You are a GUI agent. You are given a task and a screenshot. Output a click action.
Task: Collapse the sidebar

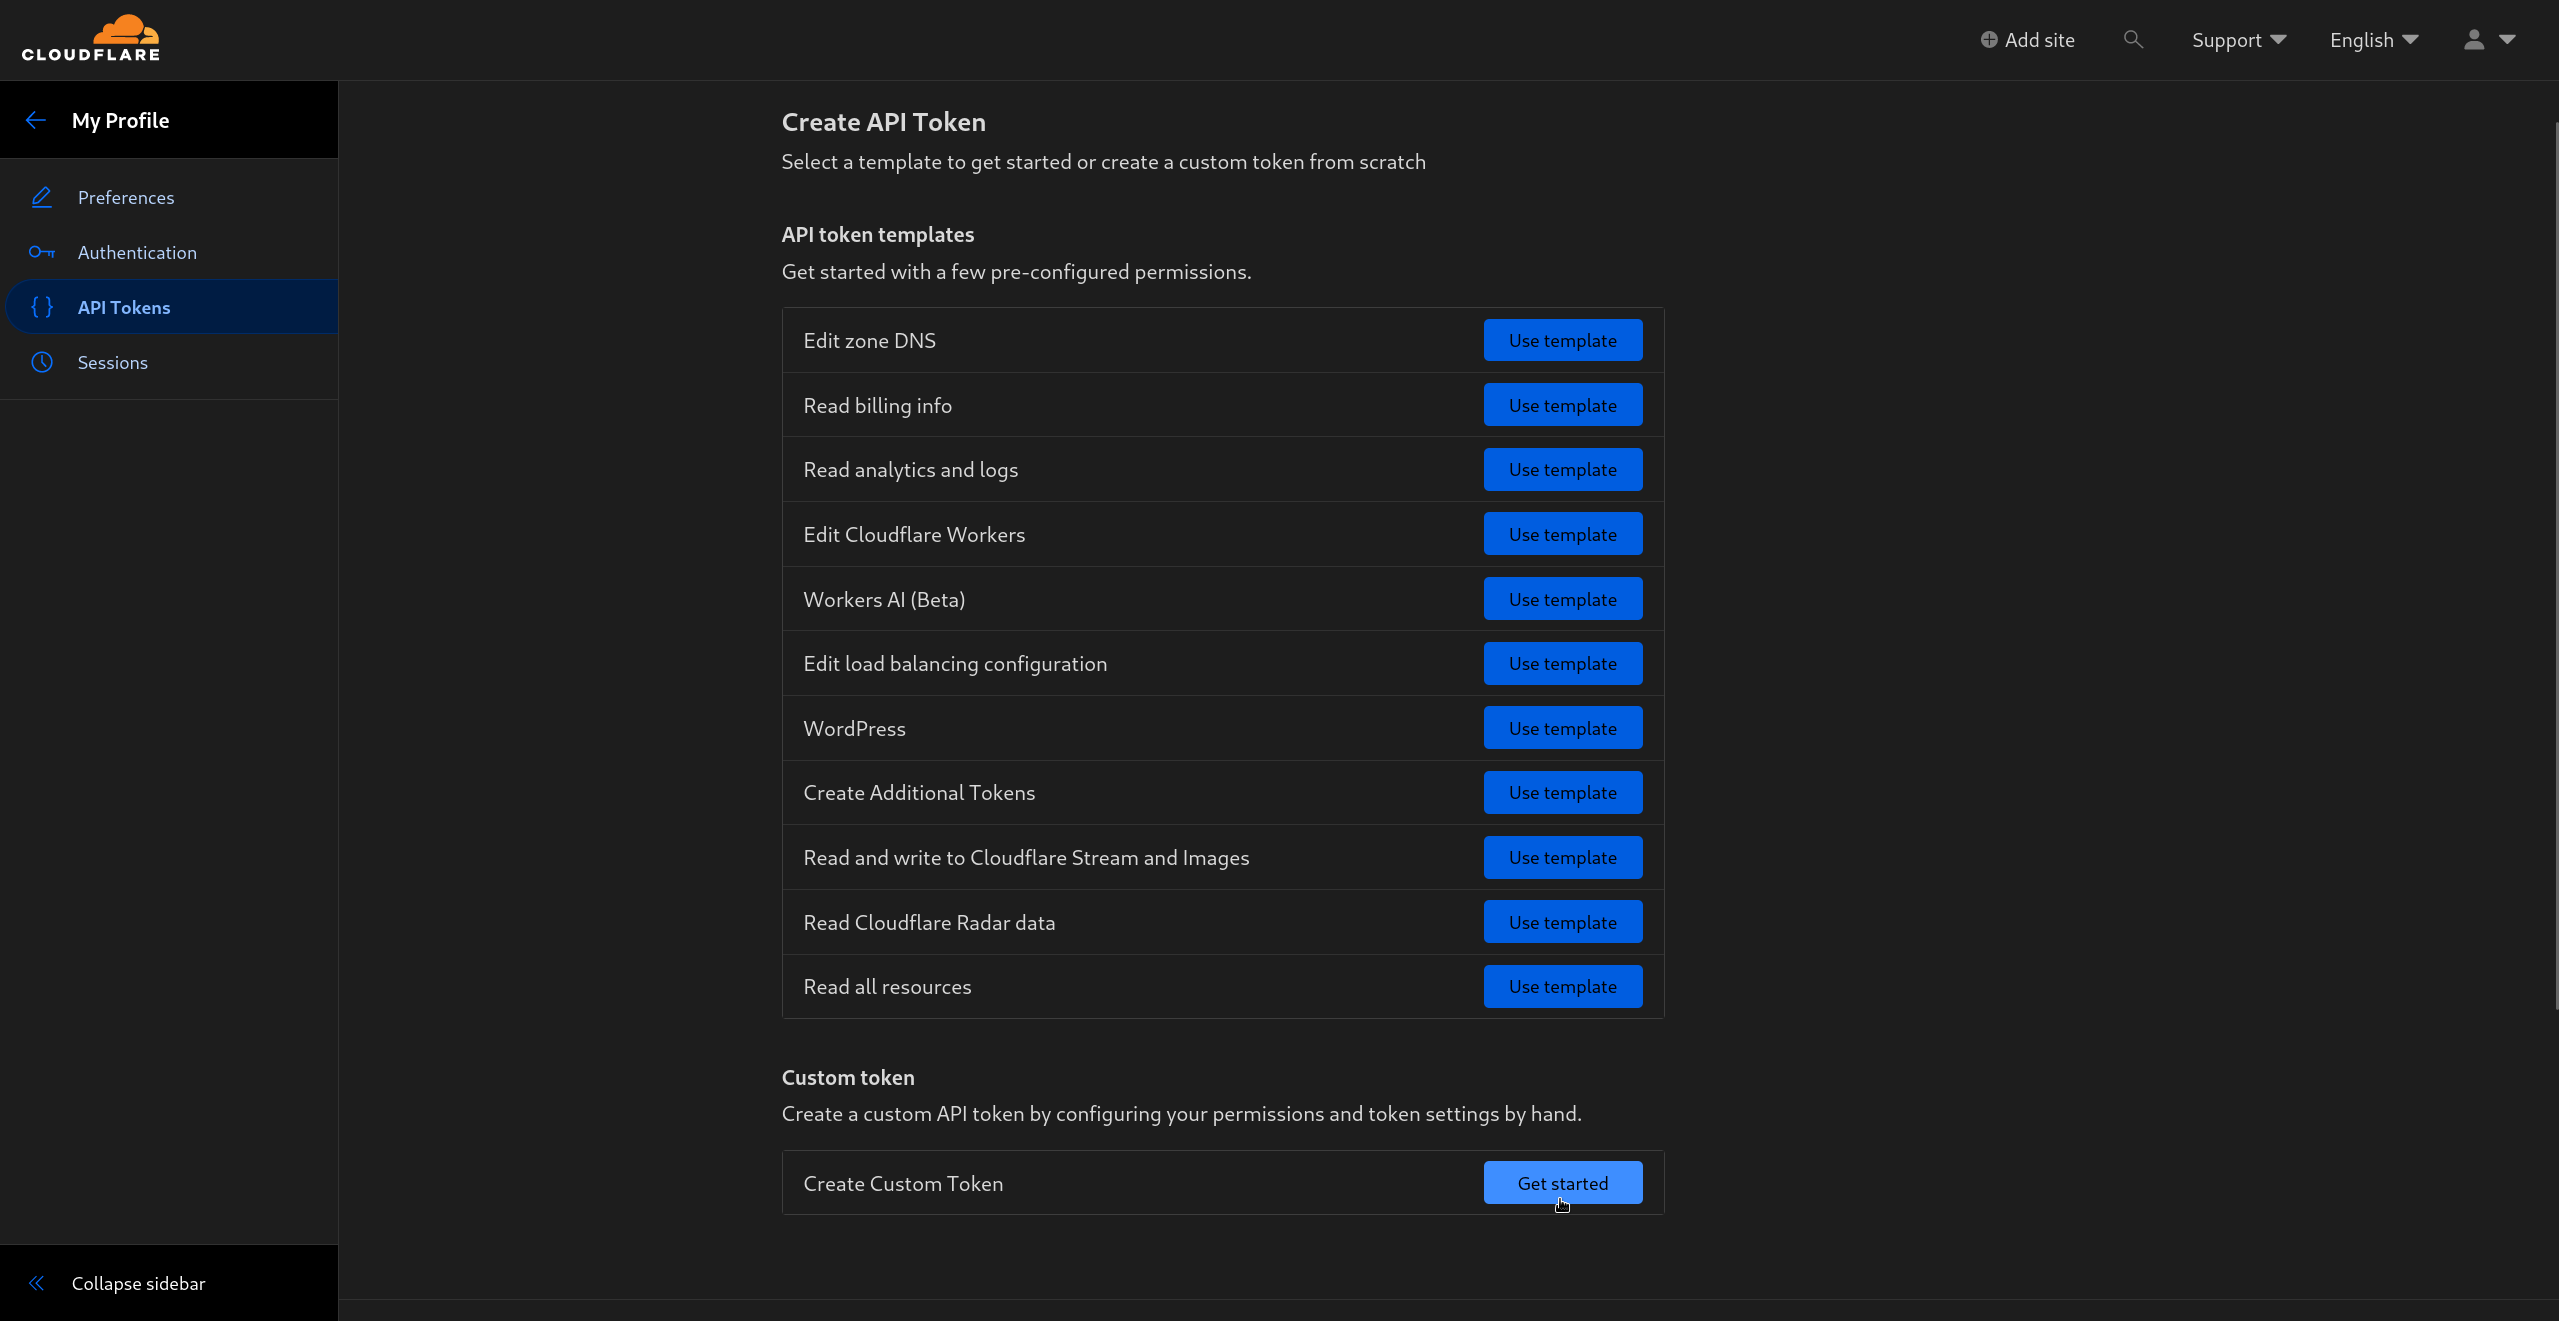click(x=139, y=1283)
